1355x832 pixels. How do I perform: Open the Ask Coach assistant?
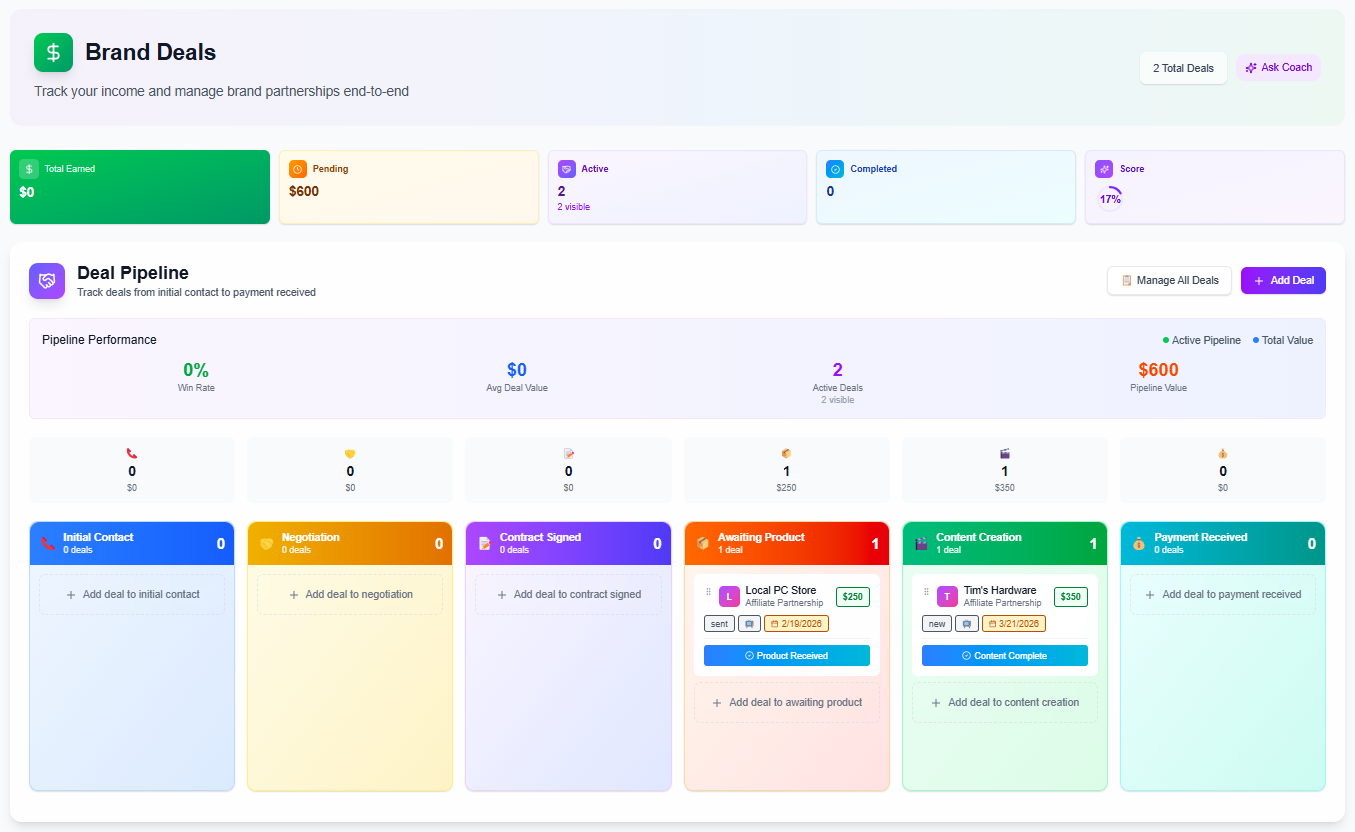(x=1278, y=68)
